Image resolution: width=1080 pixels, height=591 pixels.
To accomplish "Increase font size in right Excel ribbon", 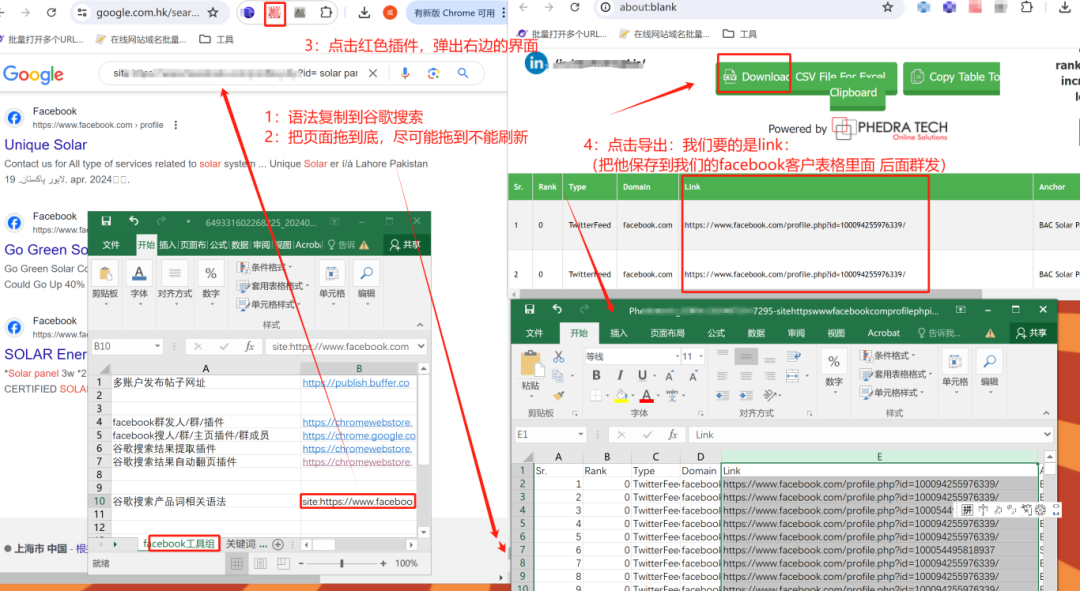I will (669, 375).
